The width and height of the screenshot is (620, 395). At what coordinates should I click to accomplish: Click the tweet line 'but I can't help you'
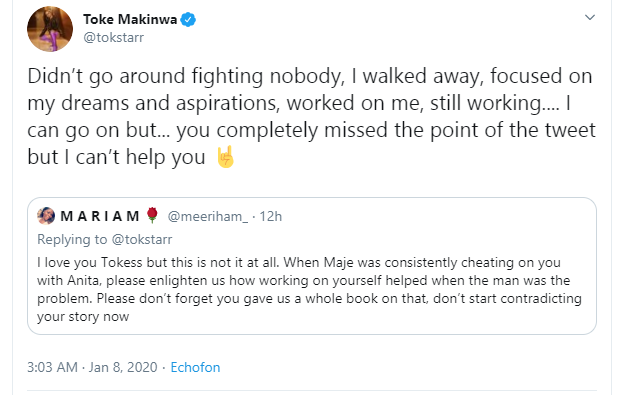tap(116, 157)
